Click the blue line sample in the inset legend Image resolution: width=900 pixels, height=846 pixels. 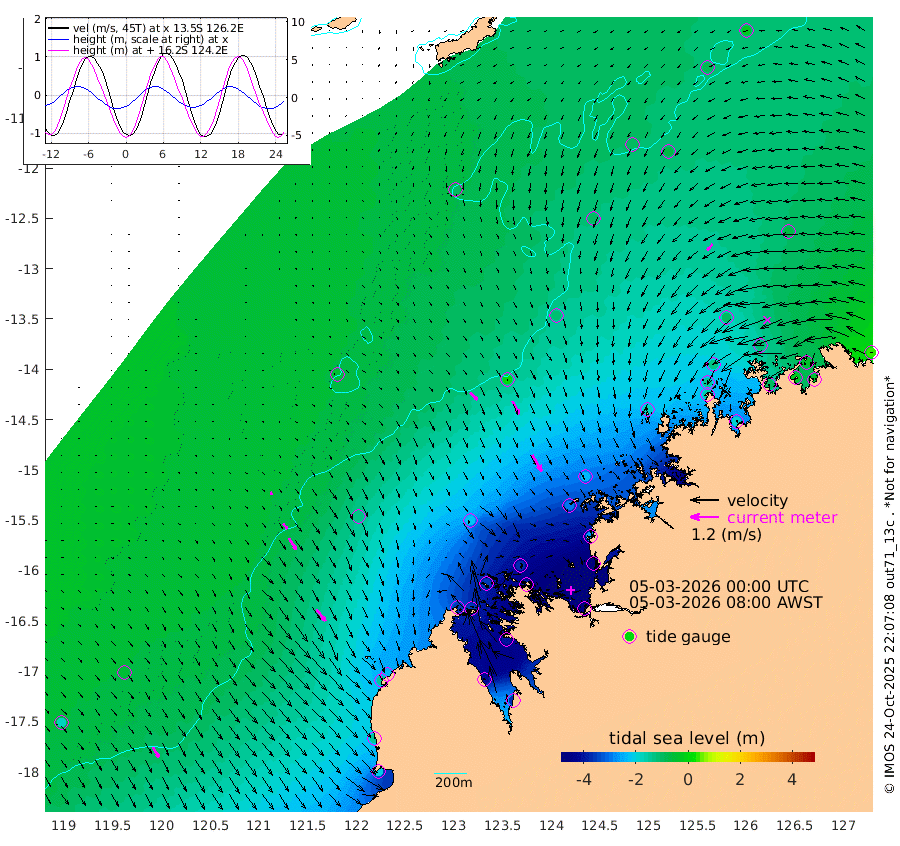point(59,39)
